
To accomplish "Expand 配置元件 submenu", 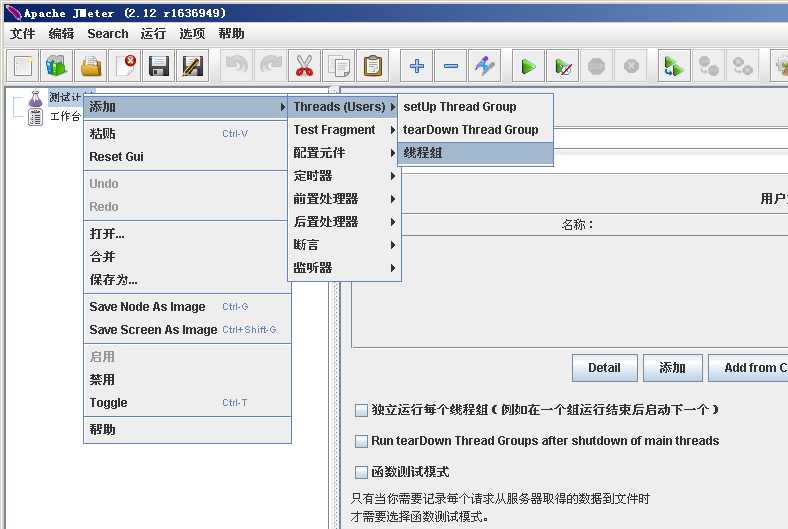I will pos(344,153).
